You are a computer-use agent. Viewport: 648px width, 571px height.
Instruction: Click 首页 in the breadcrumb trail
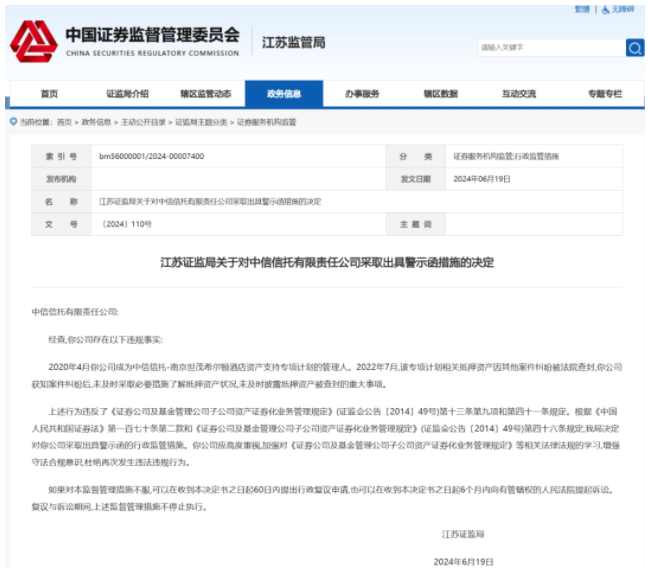pyautogui.click(x=64, y=122)
